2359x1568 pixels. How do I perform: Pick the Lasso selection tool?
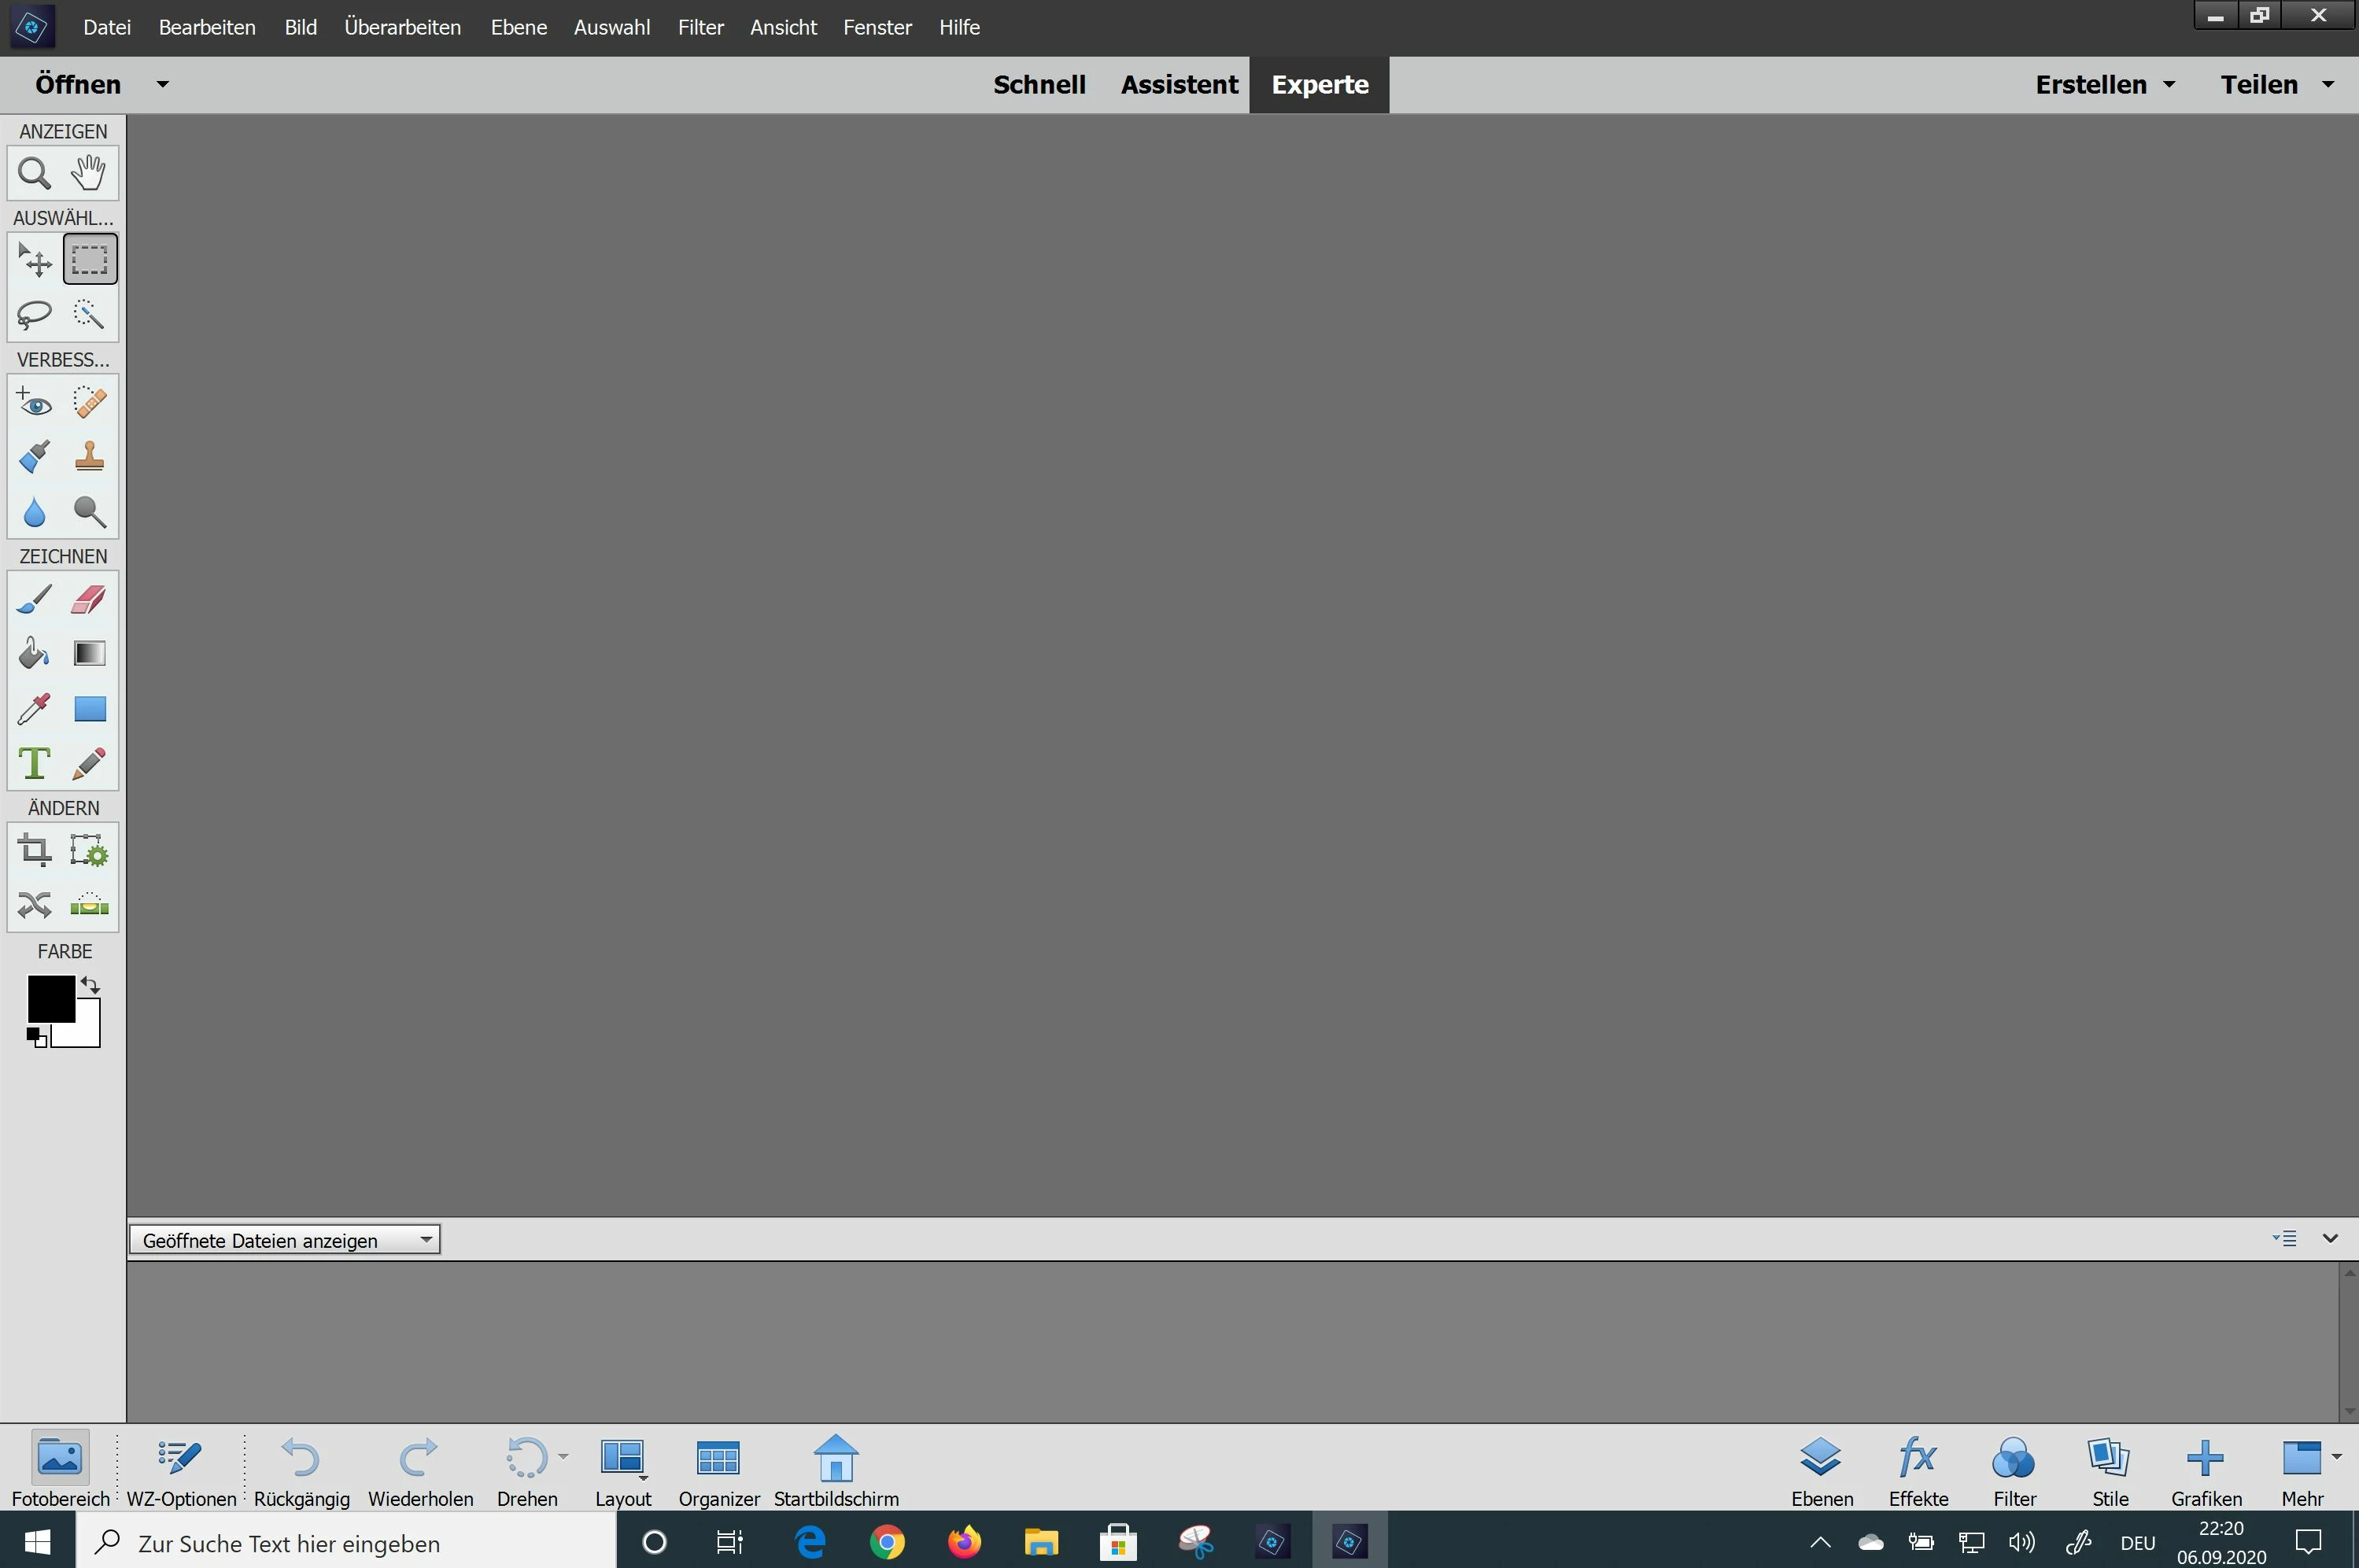pos(34,314)
